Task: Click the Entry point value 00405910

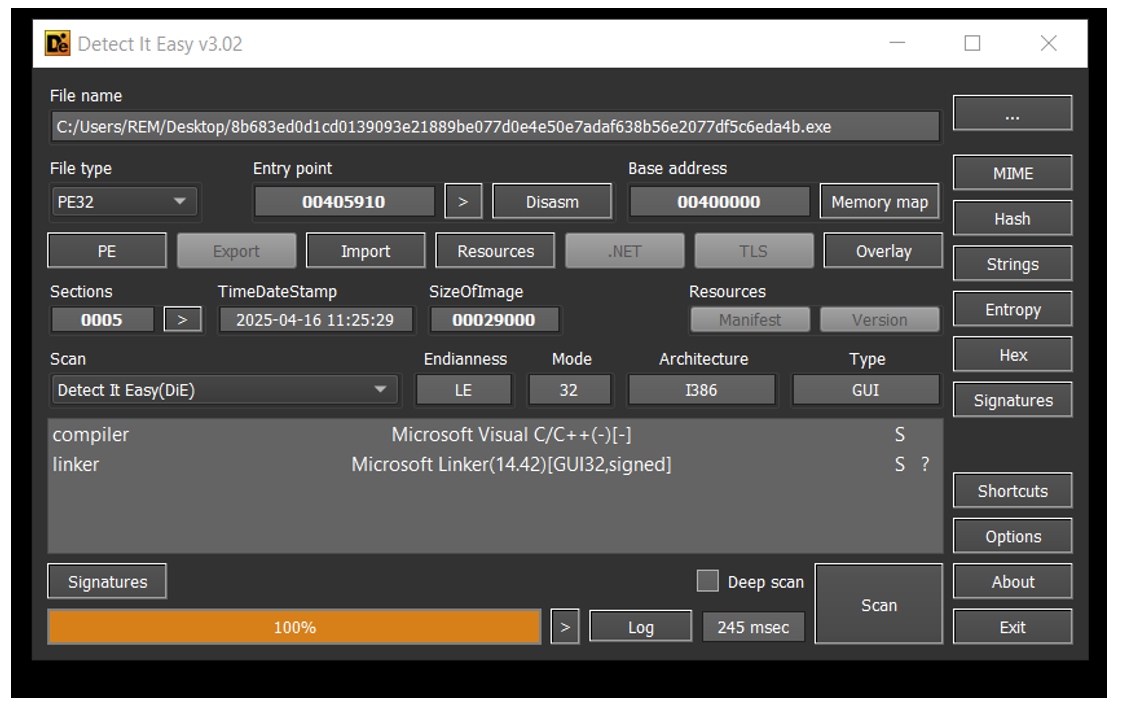Action: [x=344, y=202]
